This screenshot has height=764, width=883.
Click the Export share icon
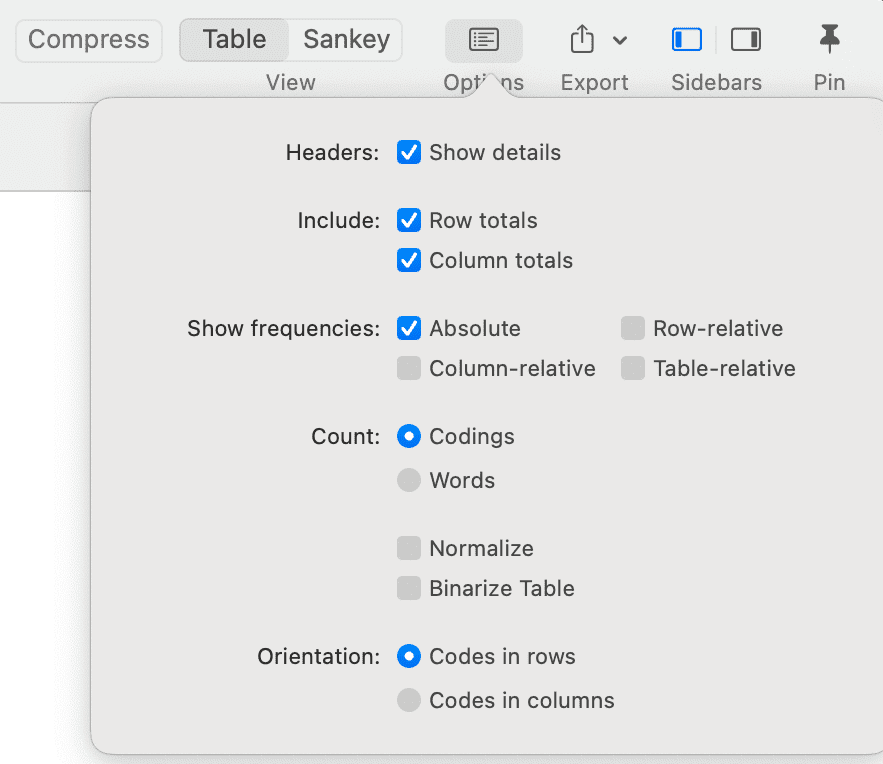point(582,39)
